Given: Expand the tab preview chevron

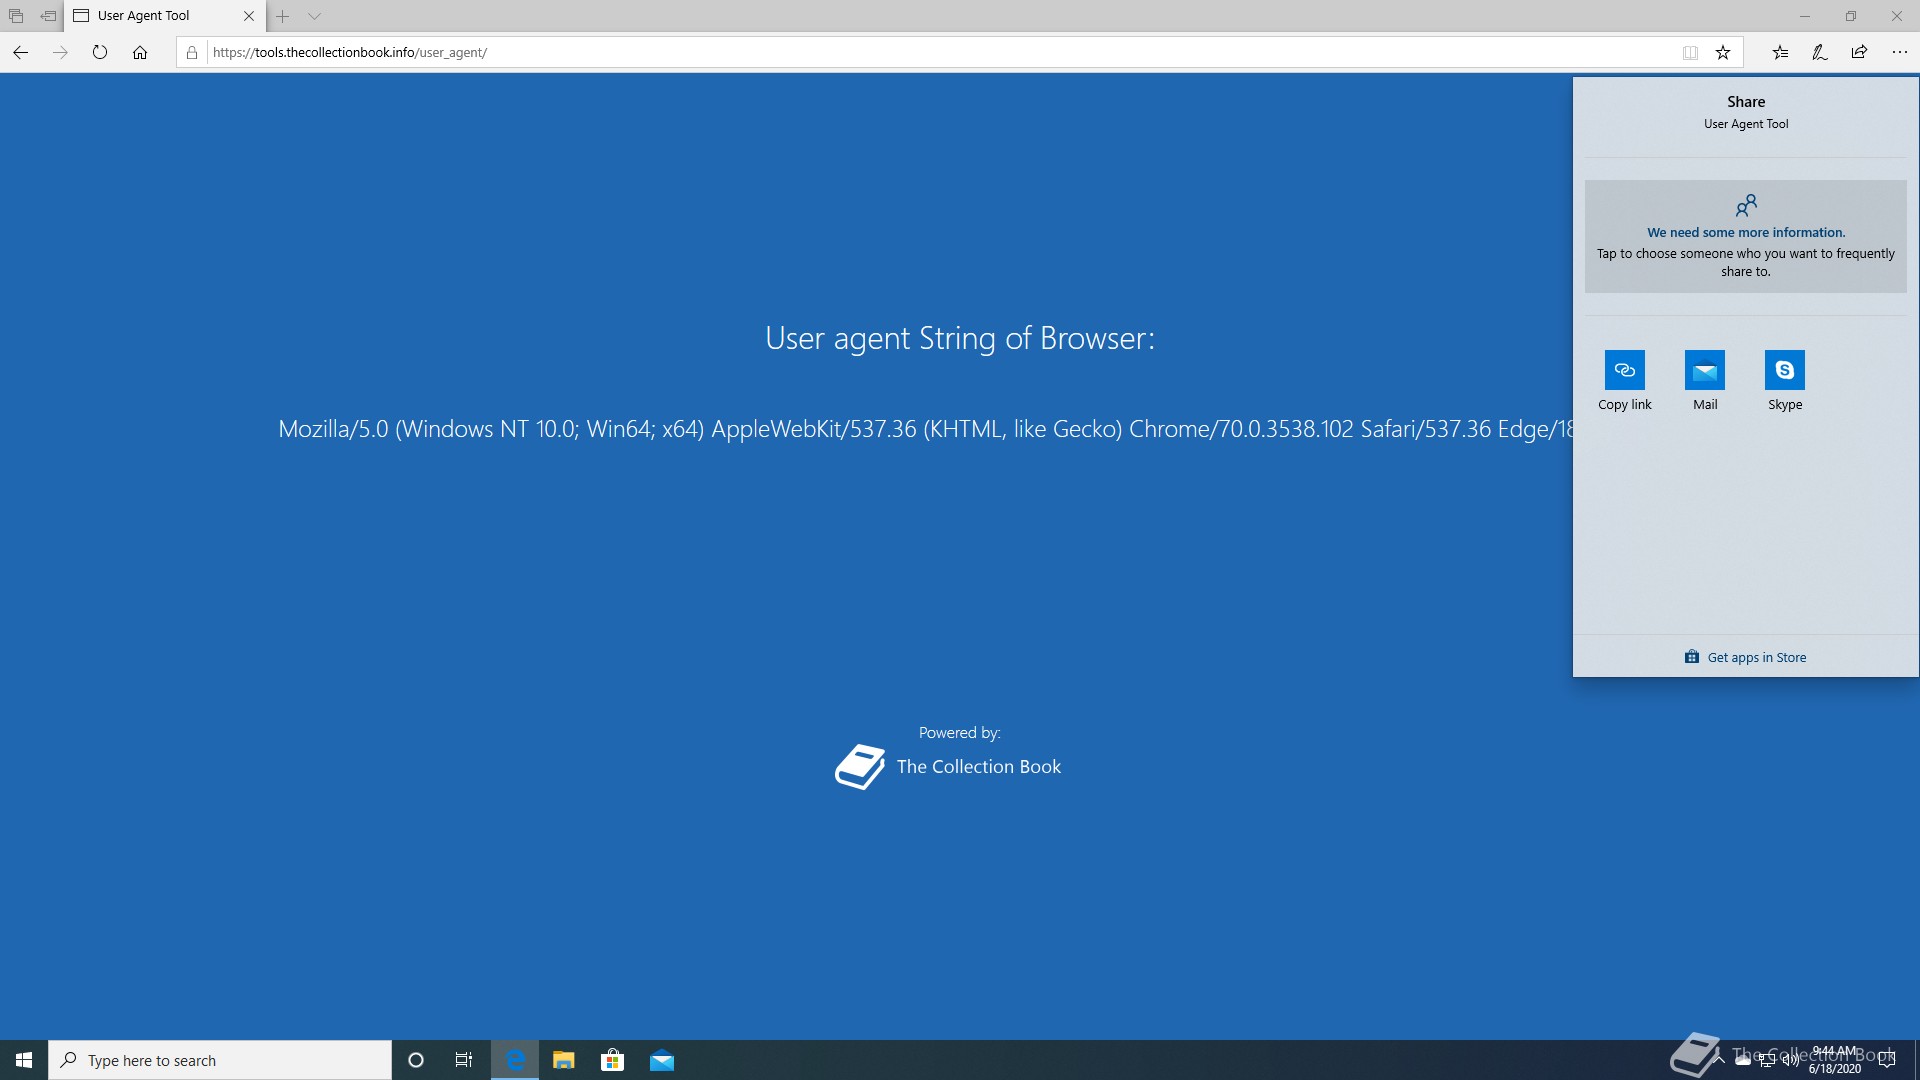Looking at the screenshot, I should pos(314,16).
